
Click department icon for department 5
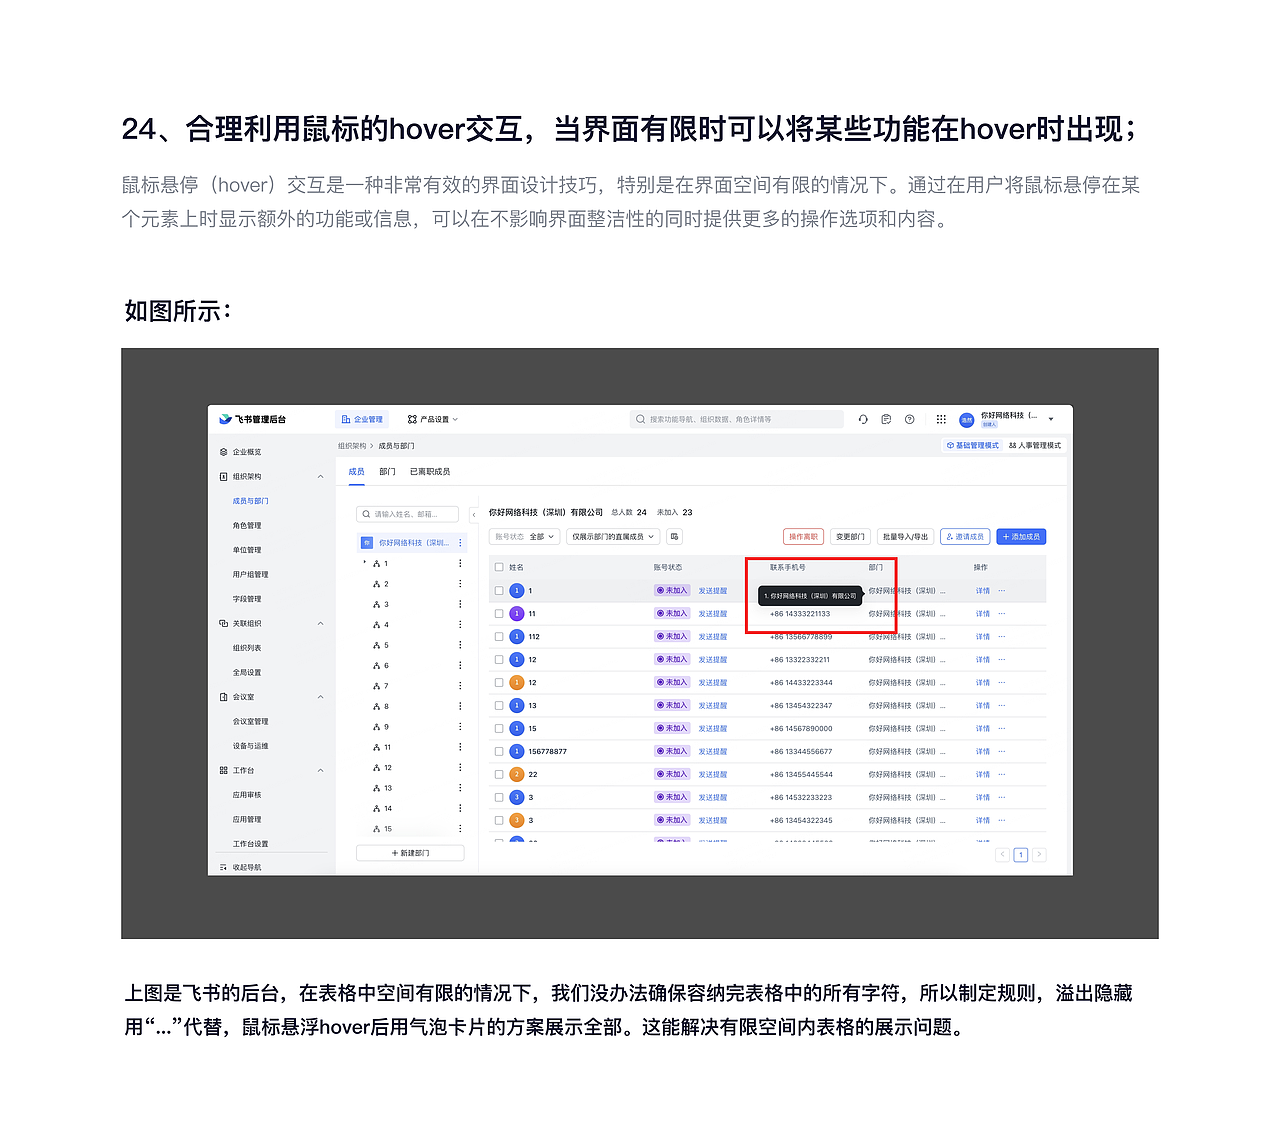coord(376,645)
